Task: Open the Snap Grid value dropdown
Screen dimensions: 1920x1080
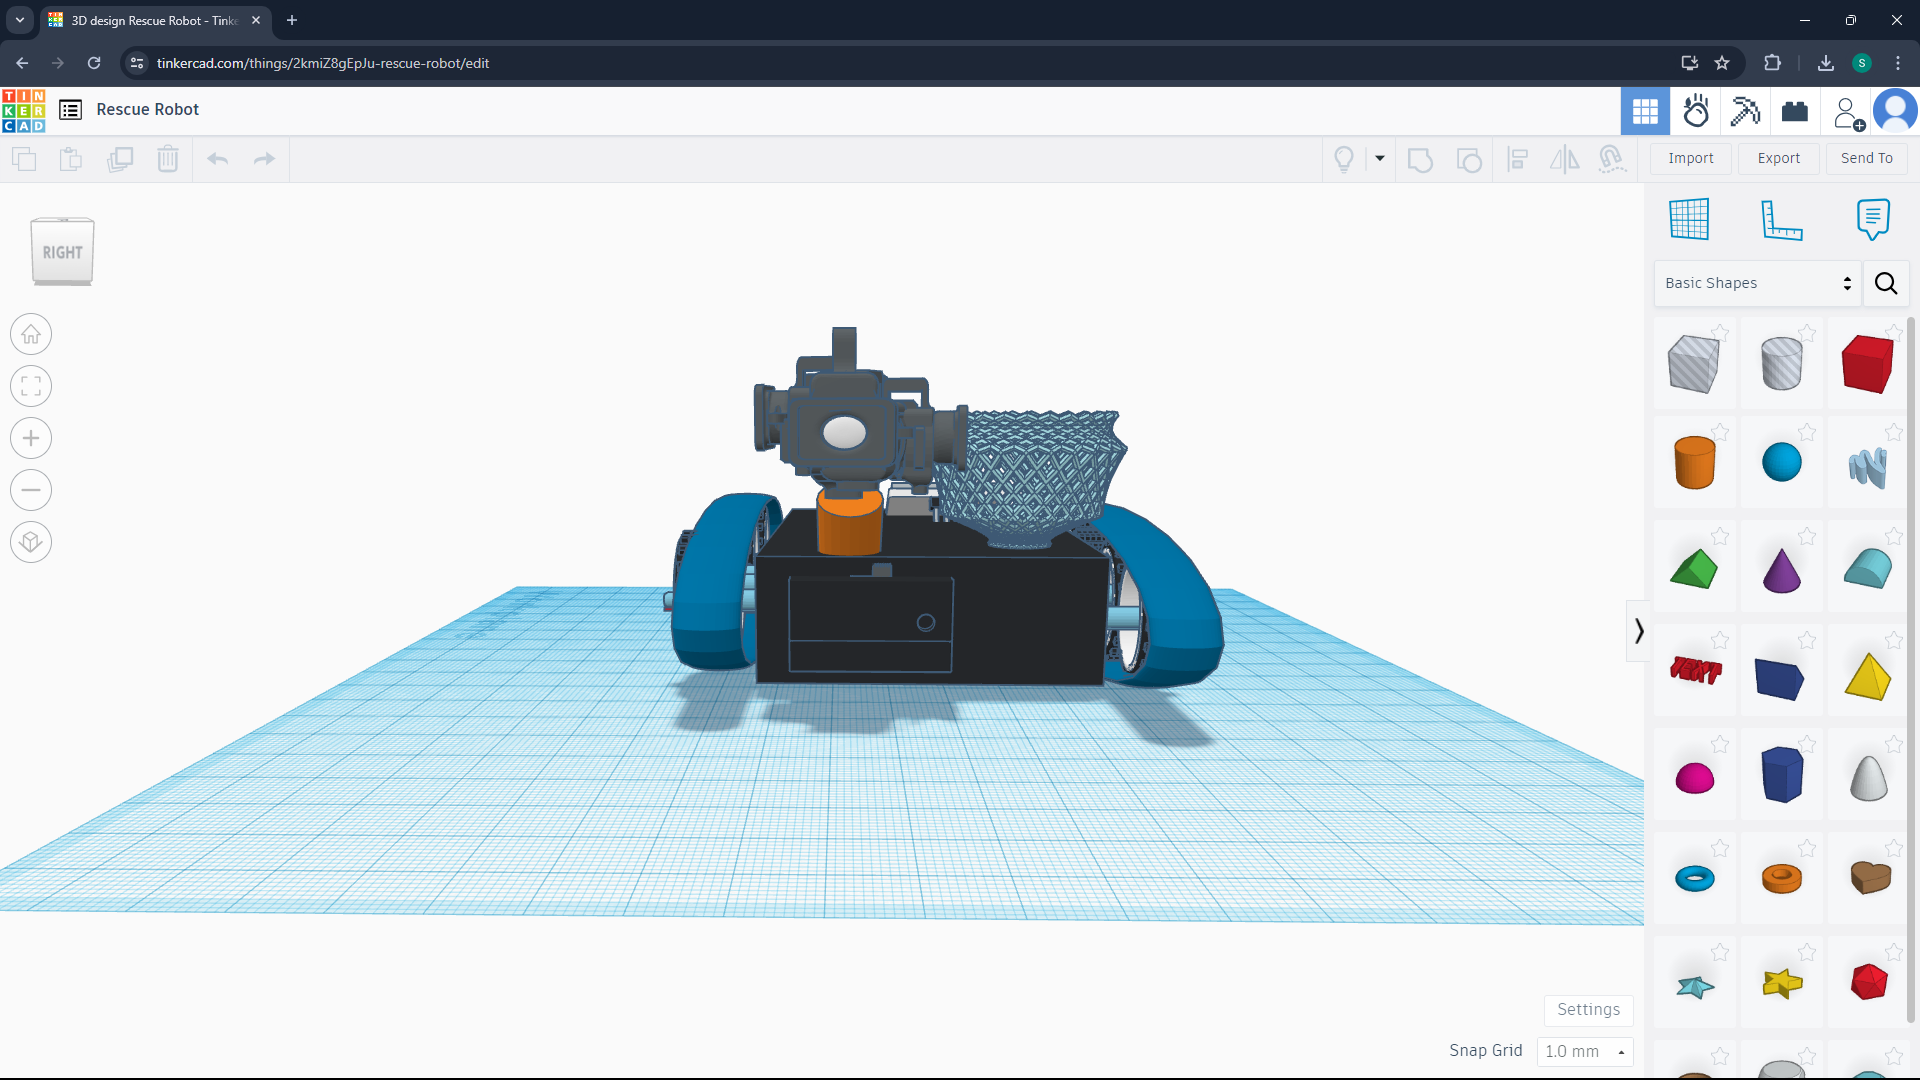Action: click(x=1584, y=1051)
